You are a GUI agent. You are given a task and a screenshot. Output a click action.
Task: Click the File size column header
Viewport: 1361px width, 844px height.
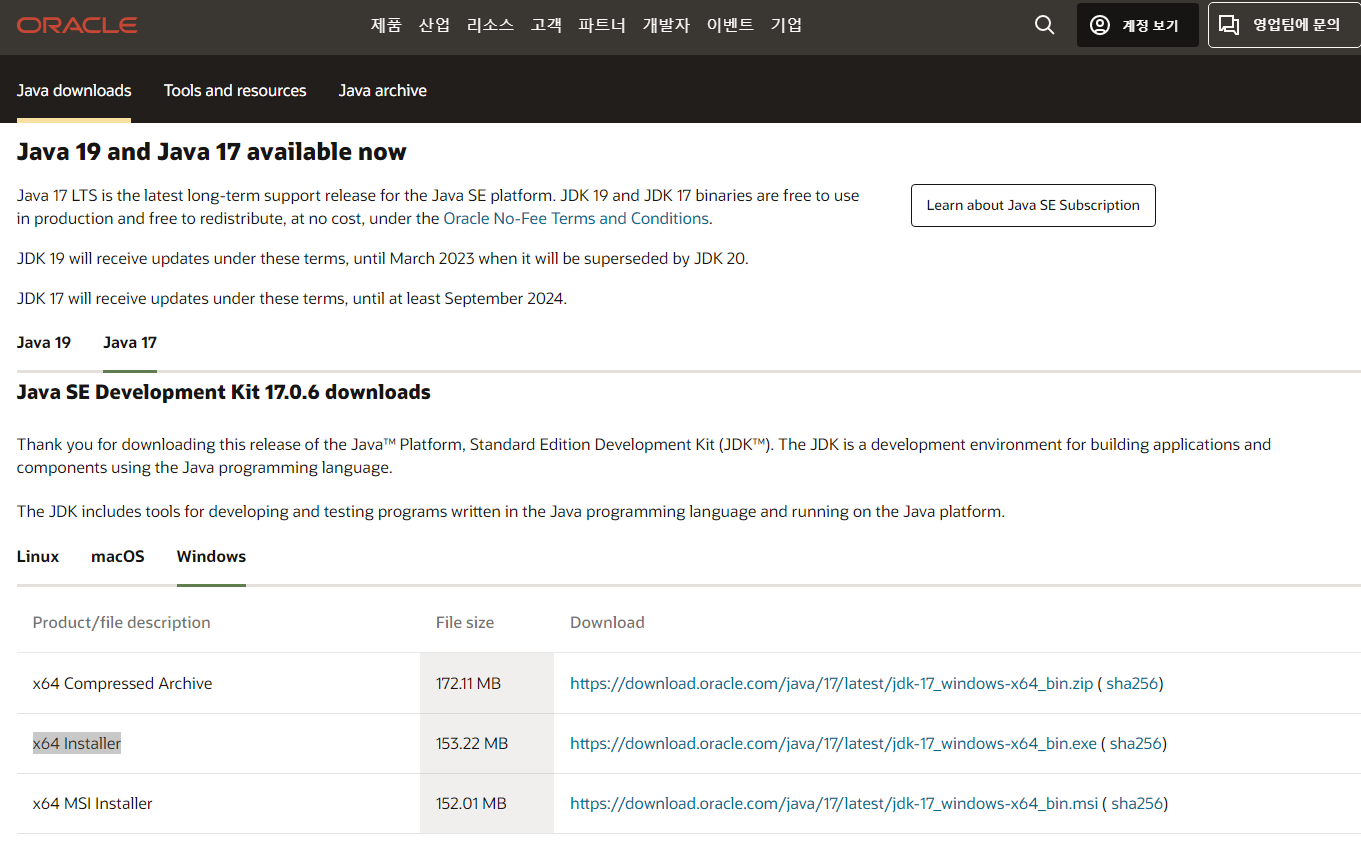coord(465,622)
